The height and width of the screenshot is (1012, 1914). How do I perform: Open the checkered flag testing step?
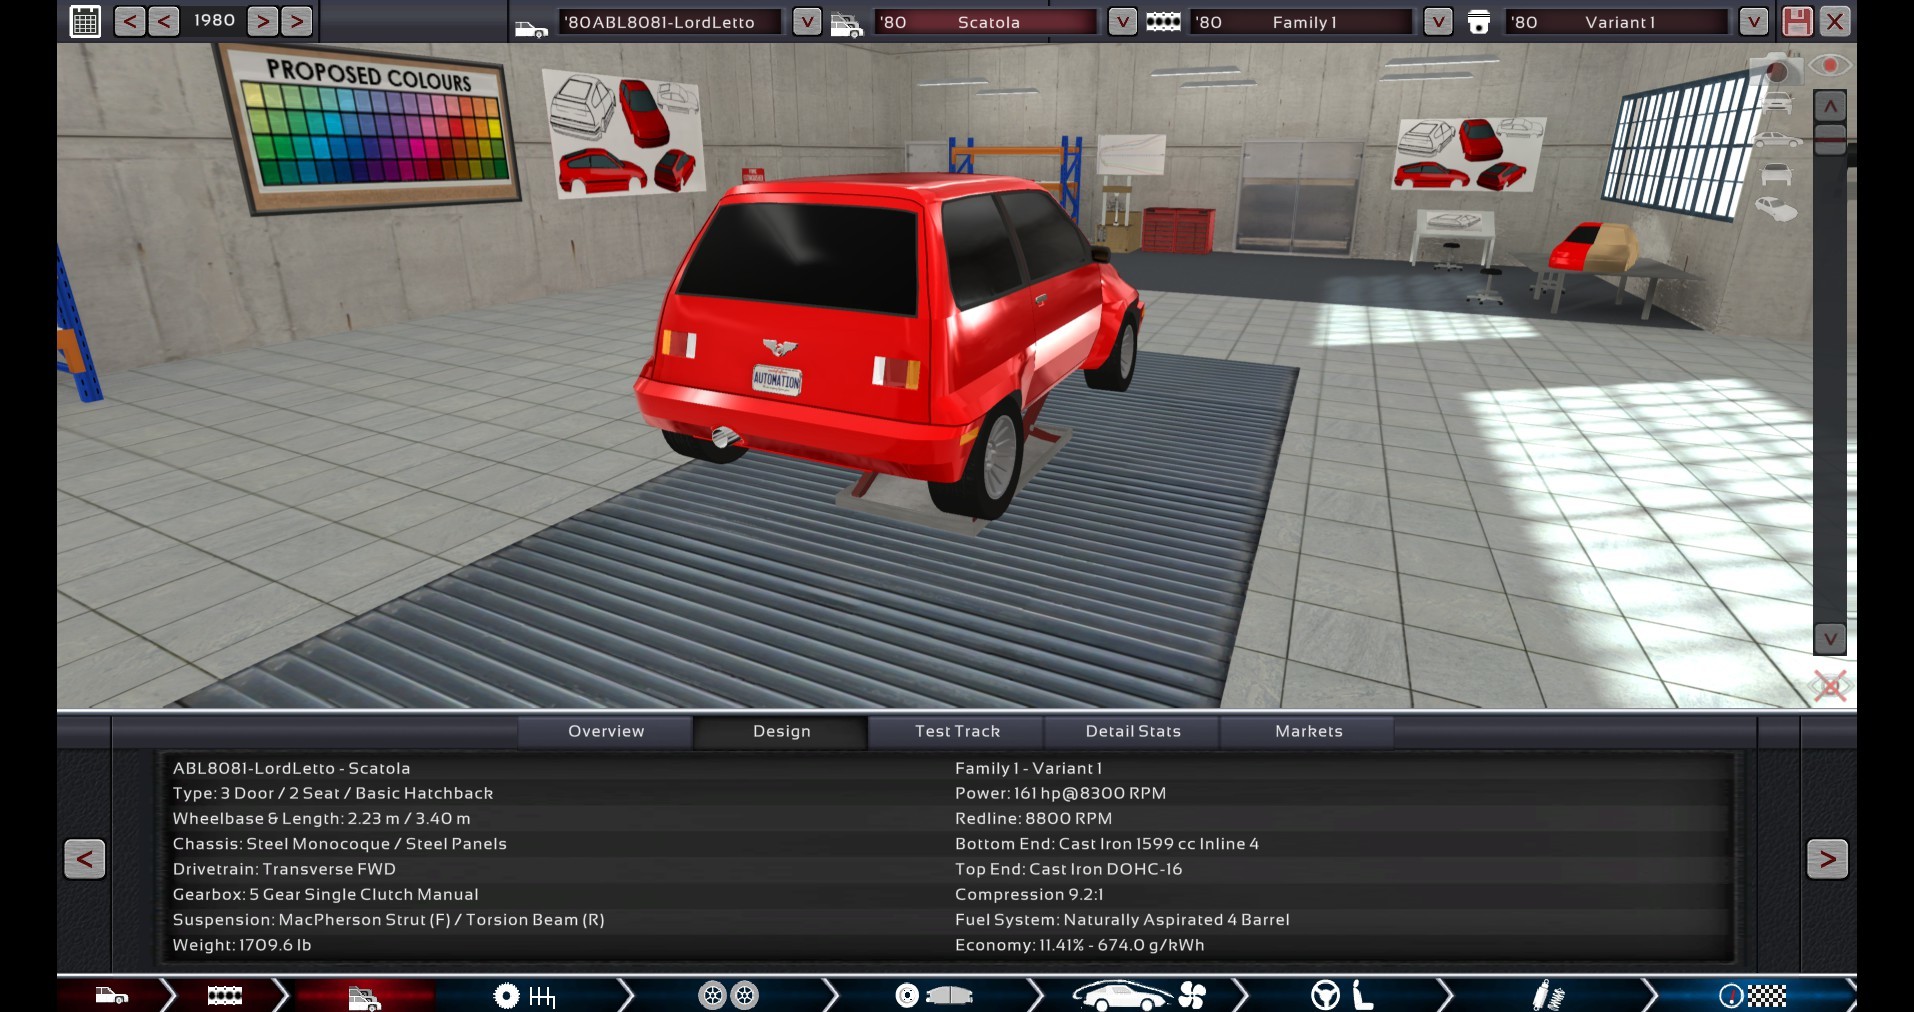(1752, 996)
